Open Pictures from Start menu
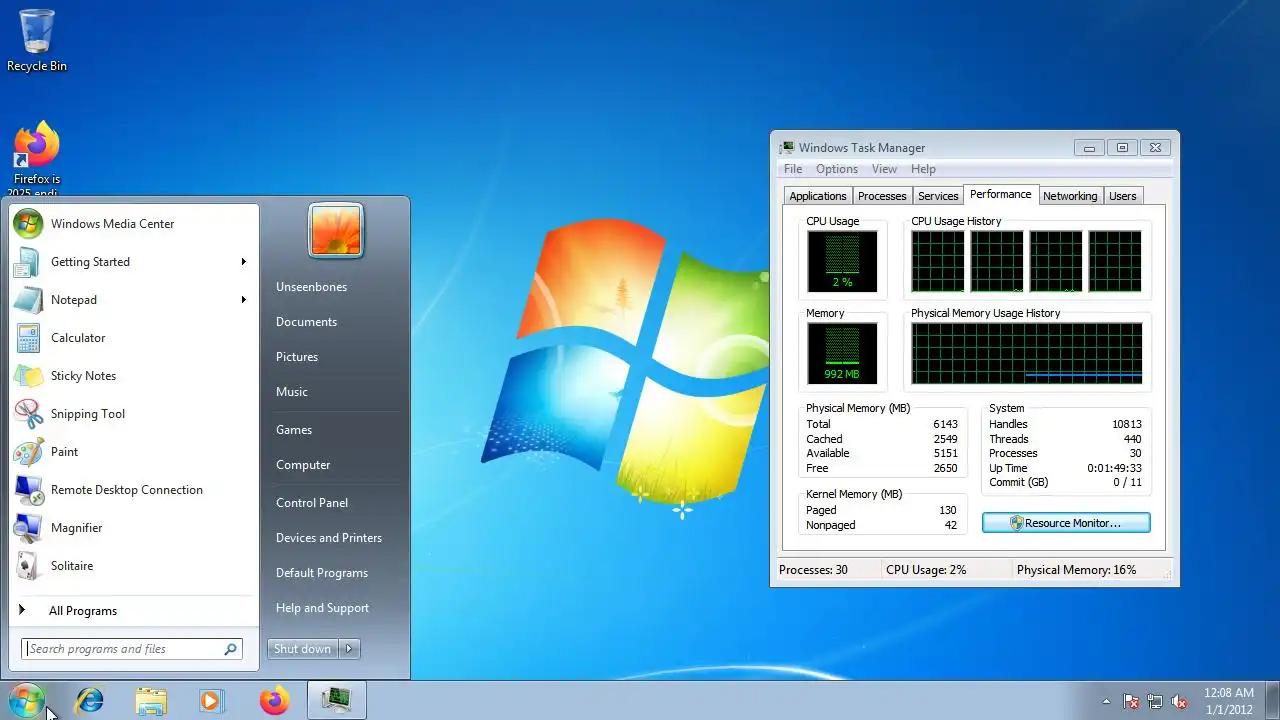1280x720 pixels. (297, 357)
